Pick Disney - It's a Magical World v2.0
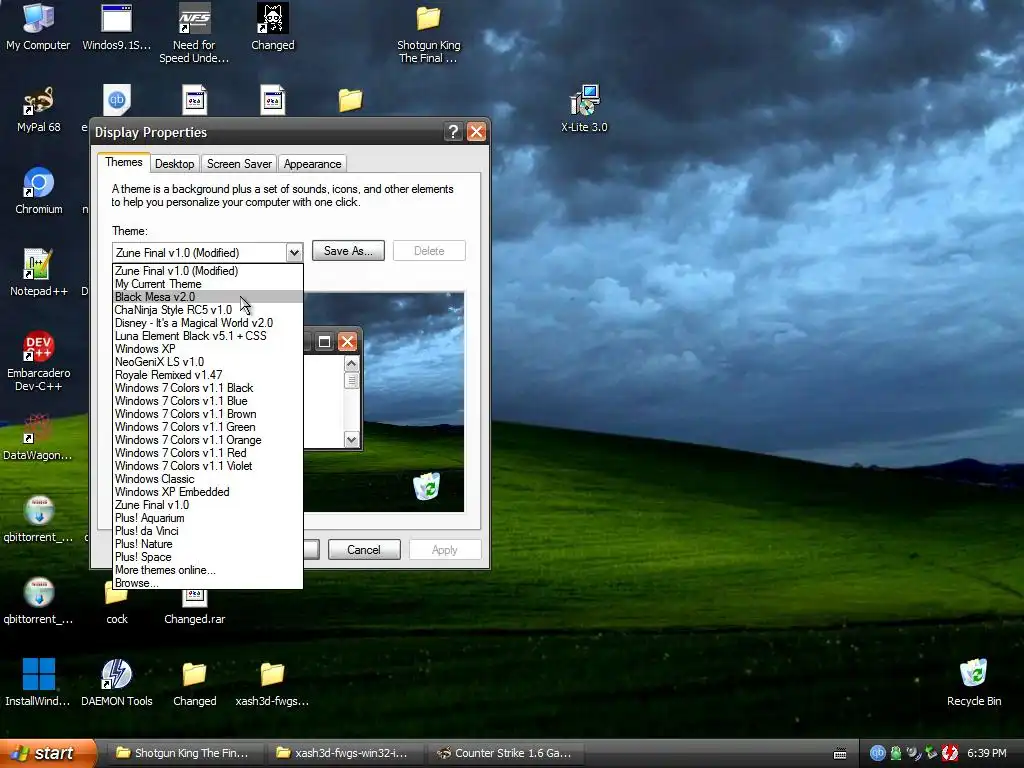The height and width of the screenshot is (768, 1024). tap(208, 323)
